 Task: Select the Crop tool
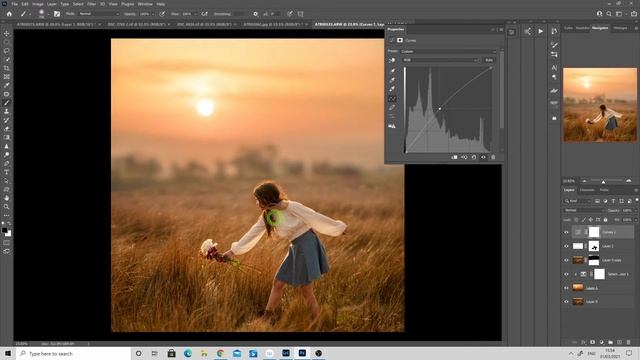(x=7, y=68)
